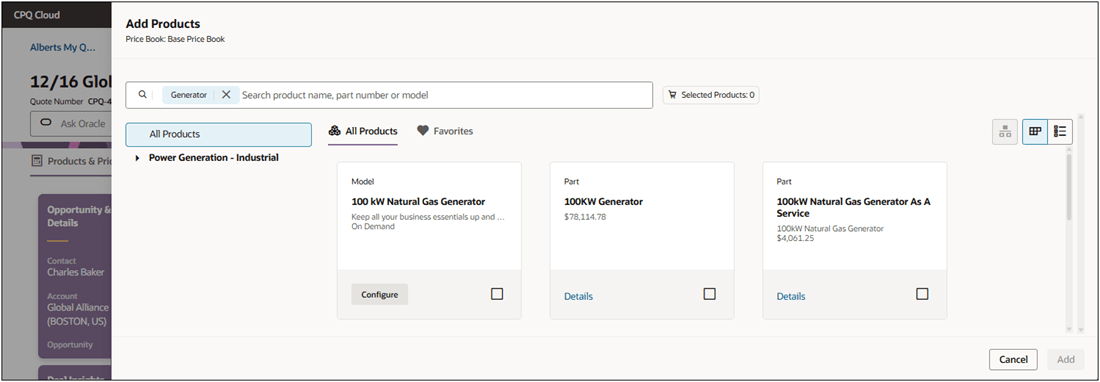Select the 100KW Generator checkbox
The height and width of the screenshot is (382, 1100).
pos(709,294)
